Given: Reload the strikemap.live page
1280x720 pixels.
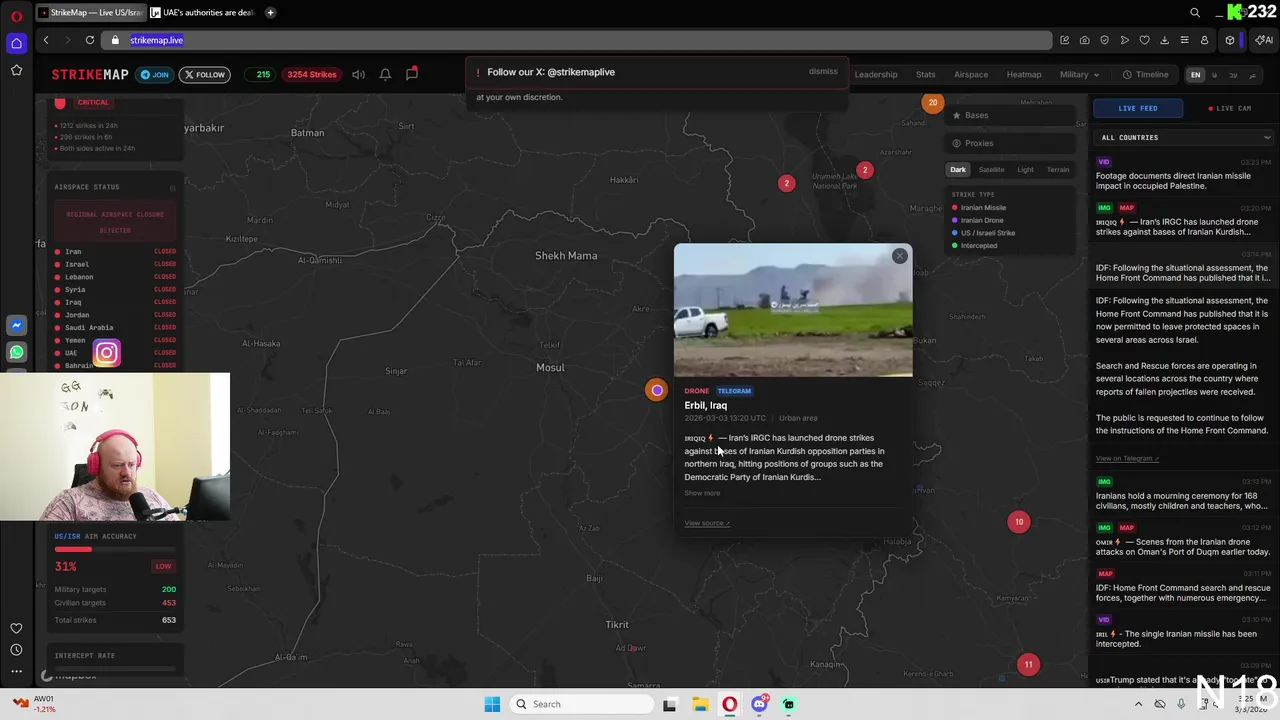Looking at the screenshot, I should 90,40.
